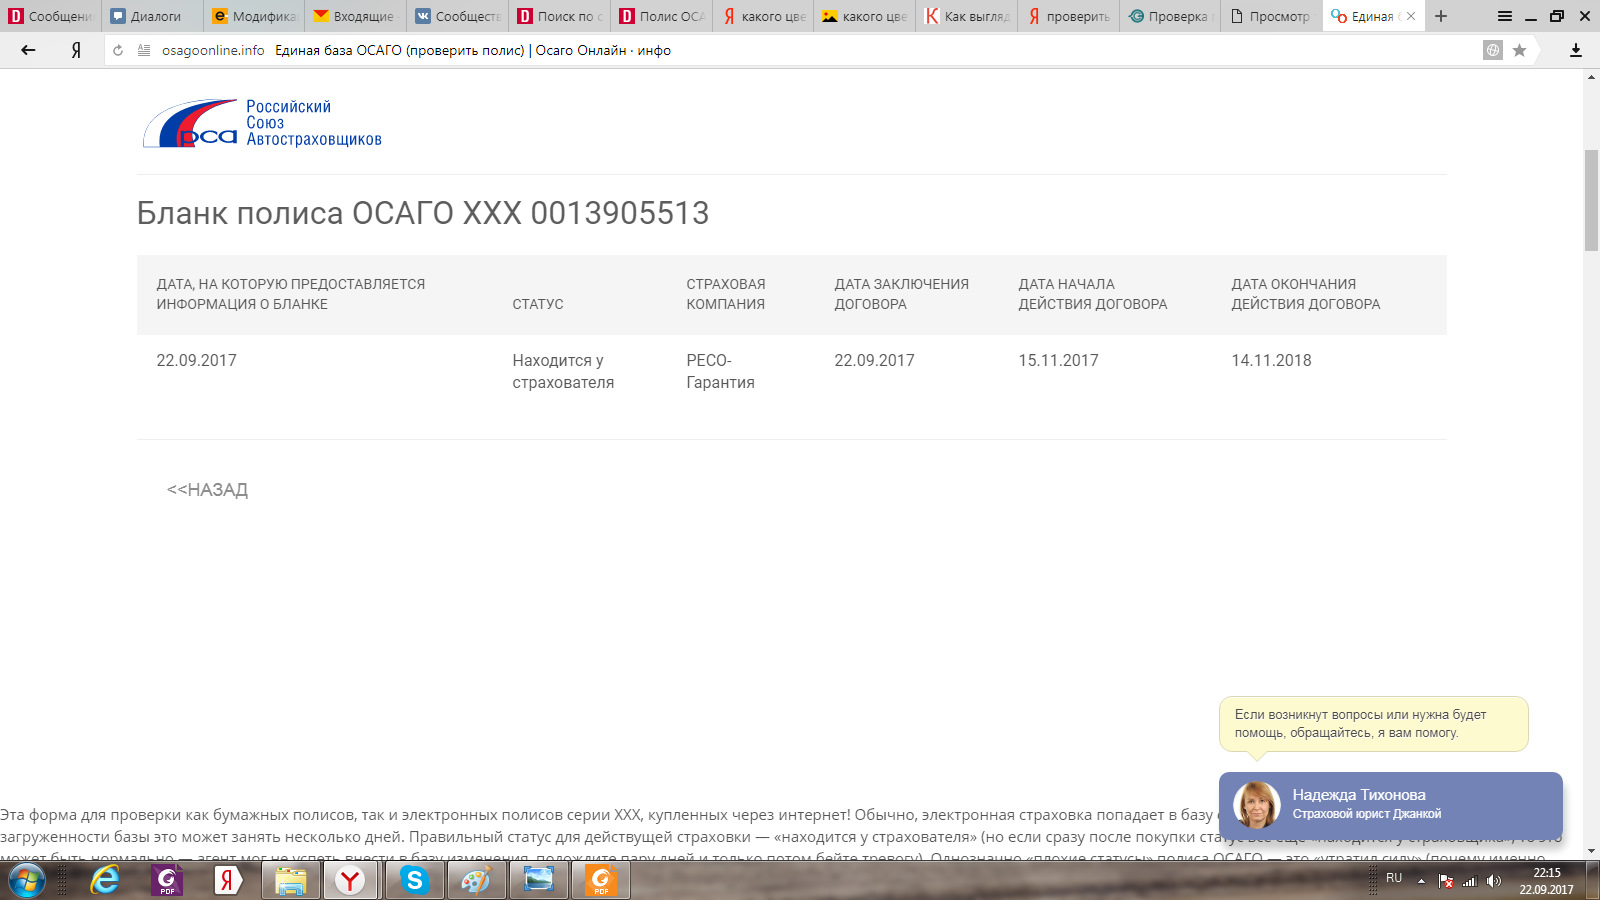The image size is (1600, 900).
Task: Switch to the VK 'Сообществ' tab
Action: tap(459, 16)
